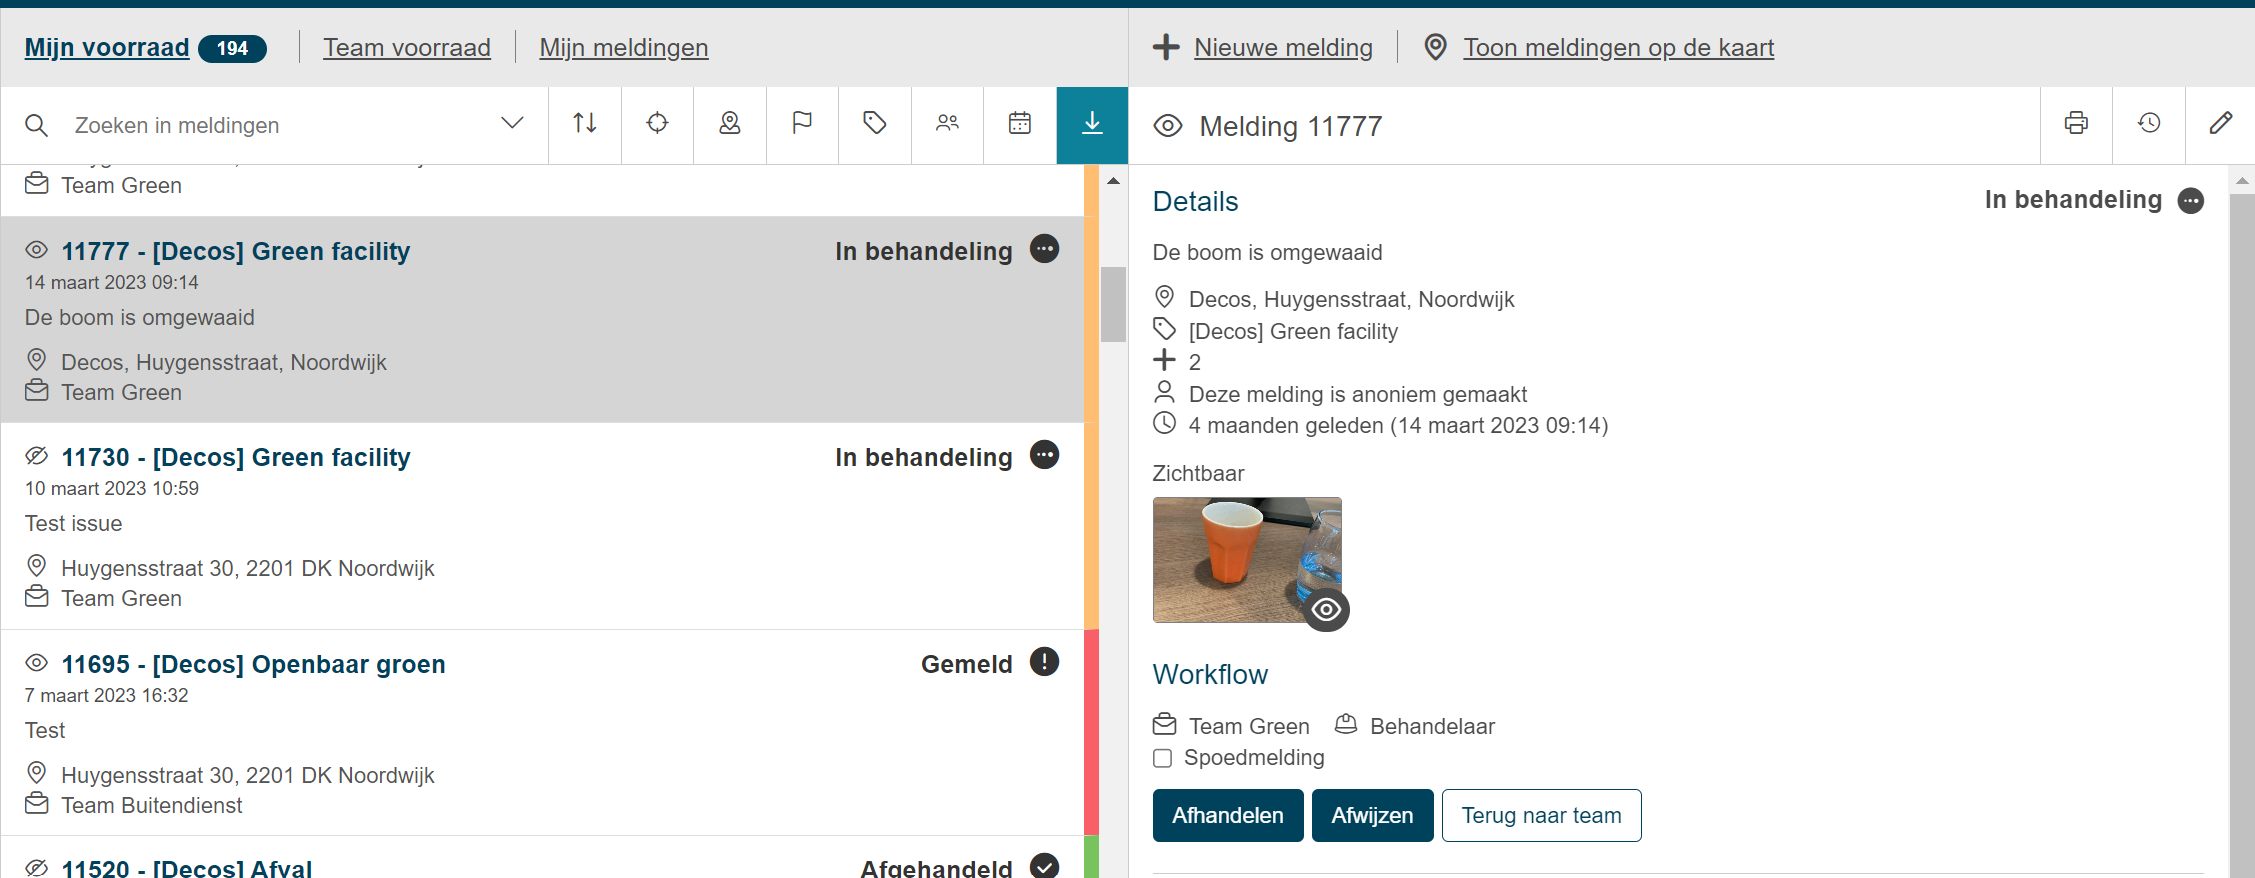
Task: Click Team Buitendienst on item 11695
Action: [x=151, y=805]
